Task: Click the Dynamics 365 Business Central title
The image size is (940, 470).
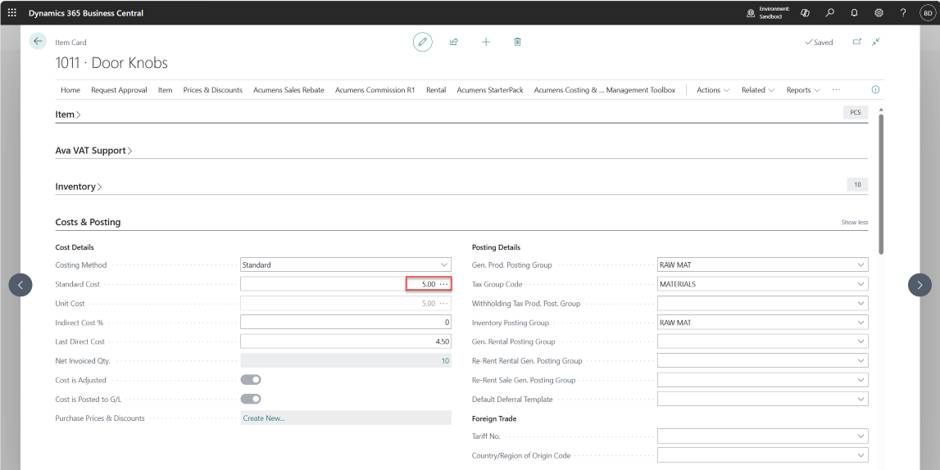Action: click(86, 13)
